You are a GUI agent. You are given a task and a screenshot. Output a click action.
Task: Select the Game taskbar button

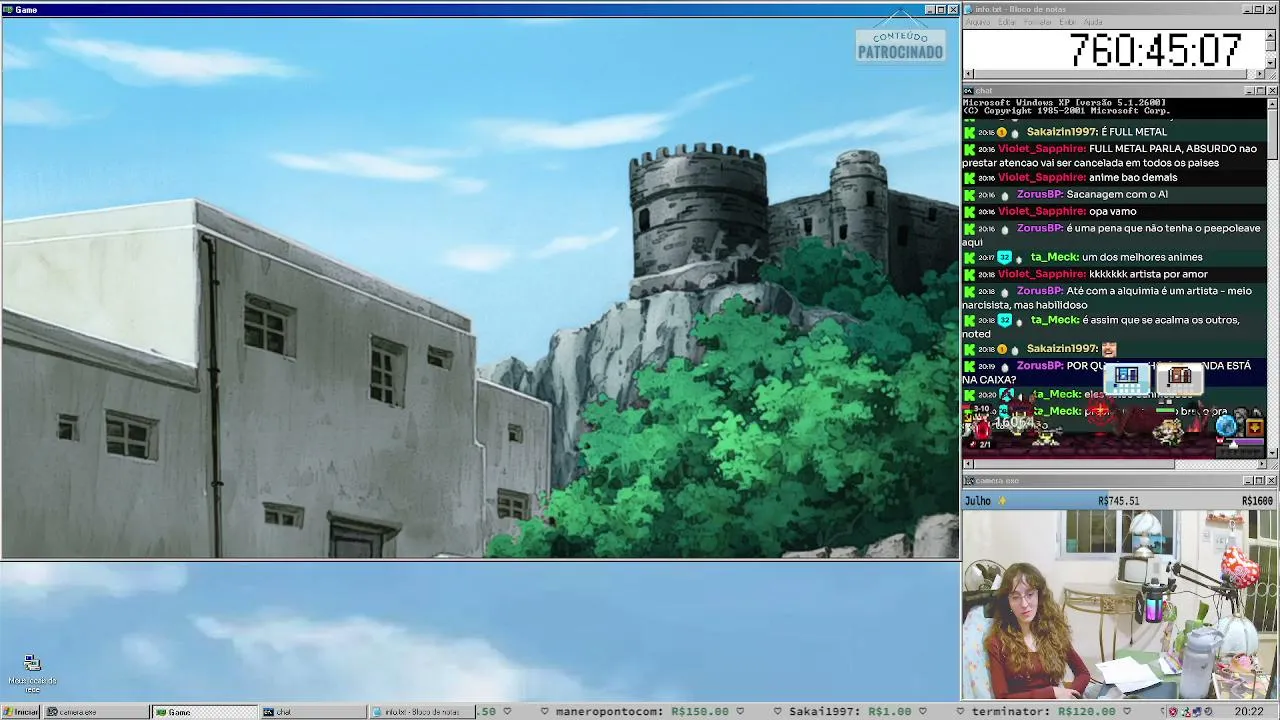coord(205,712)
